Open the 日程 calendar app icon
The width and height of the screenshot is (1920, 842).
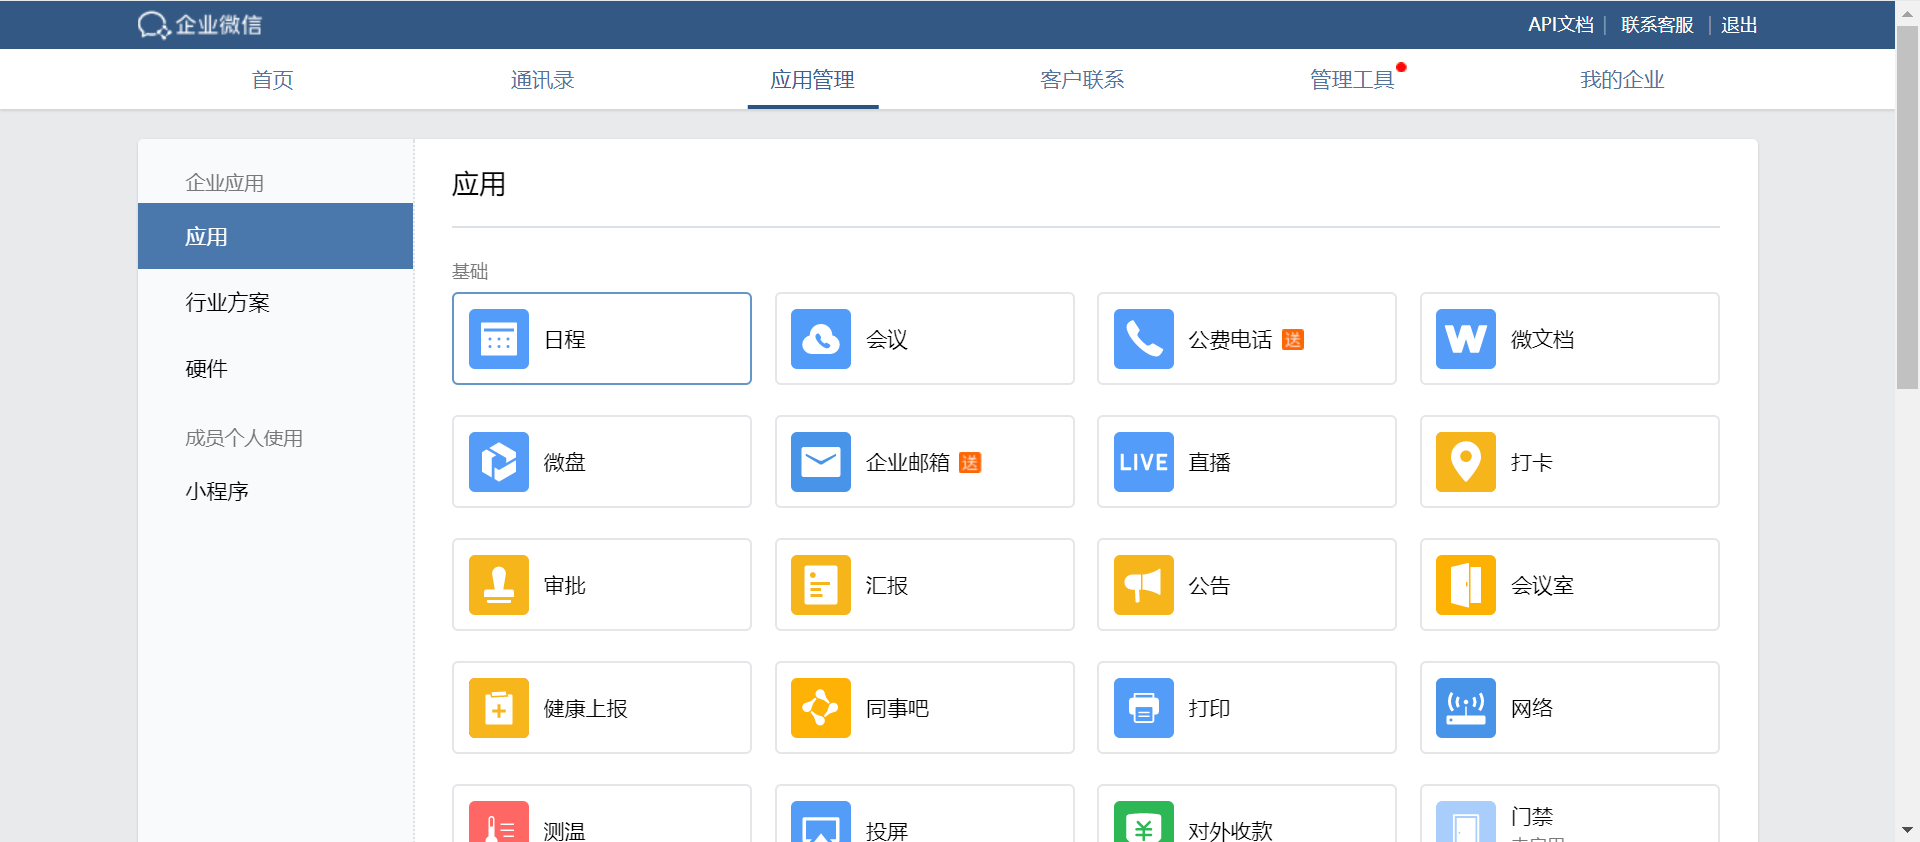coord(498,339)
